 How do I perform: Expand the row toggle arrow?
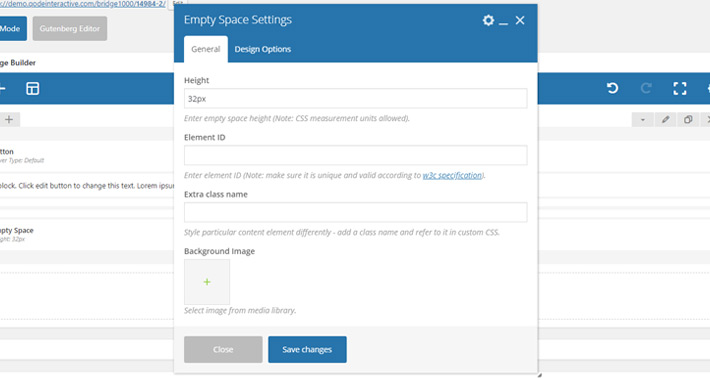(643, 120)
